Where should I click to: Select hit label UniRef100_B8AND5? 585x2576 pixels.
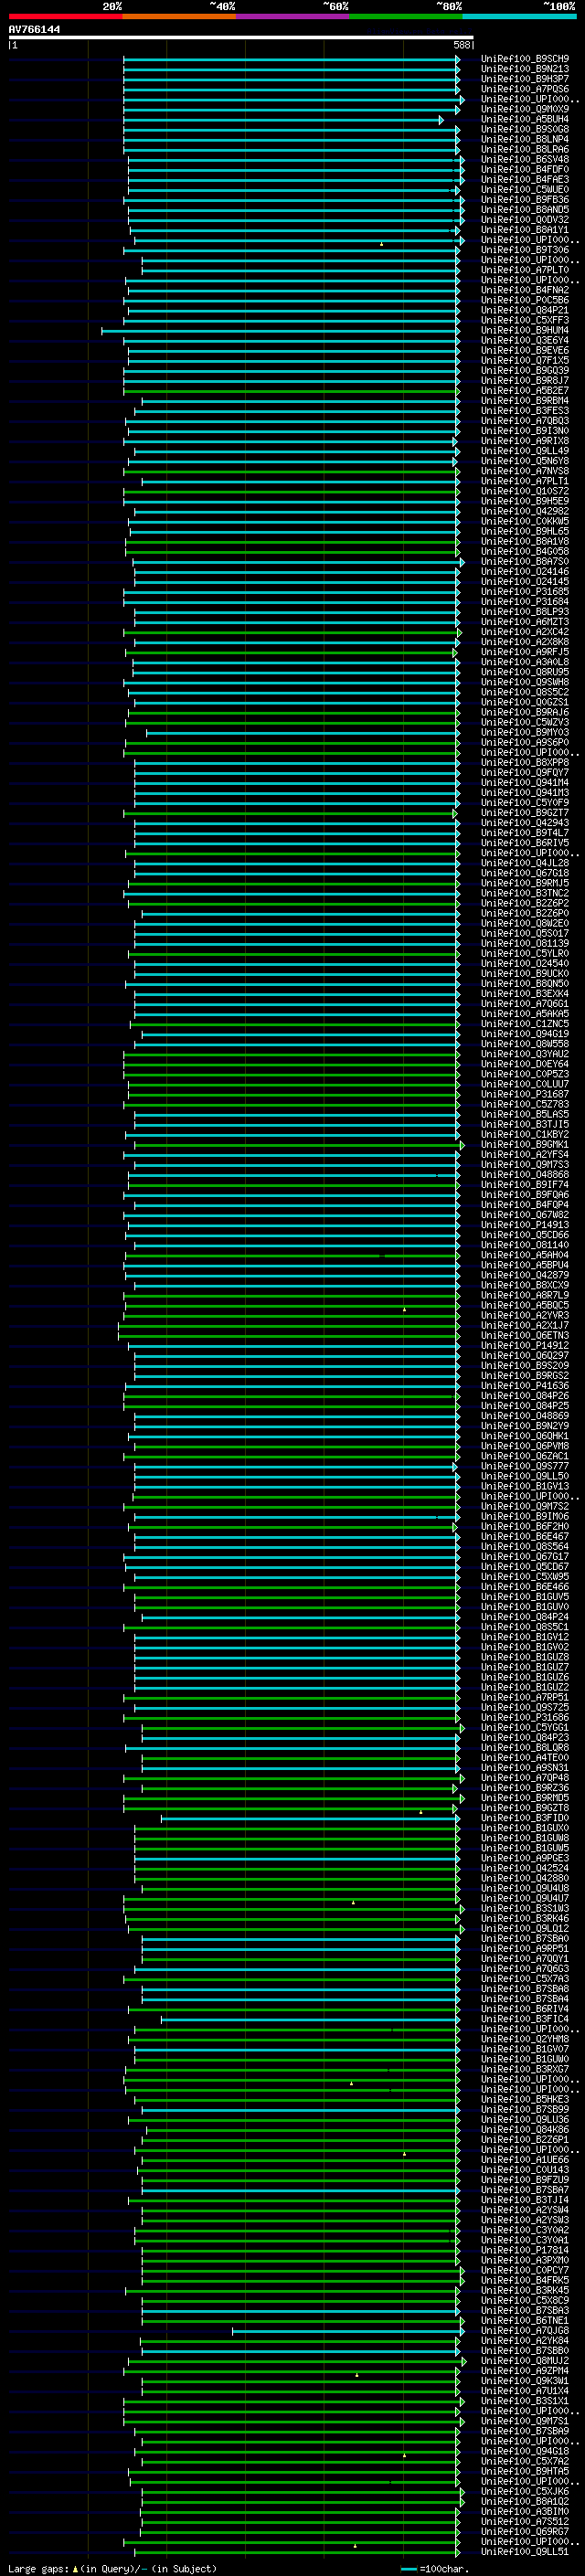525,210
